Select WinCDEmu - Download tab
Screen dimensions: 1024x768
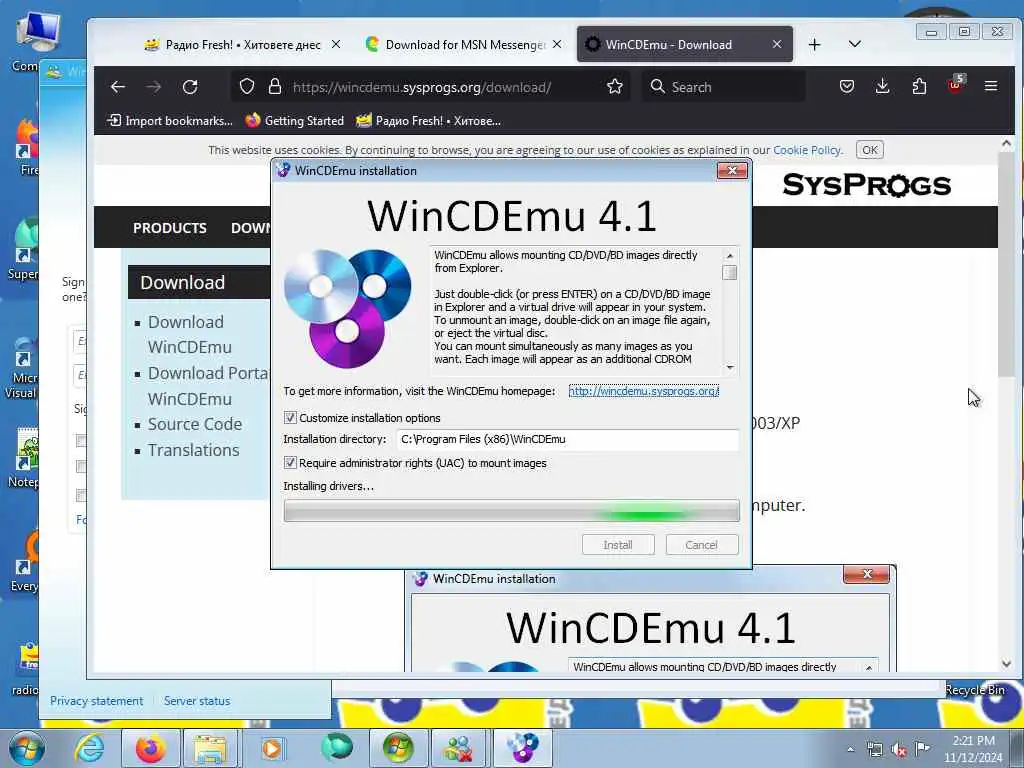pyautogui.click(x=684, y=44)
